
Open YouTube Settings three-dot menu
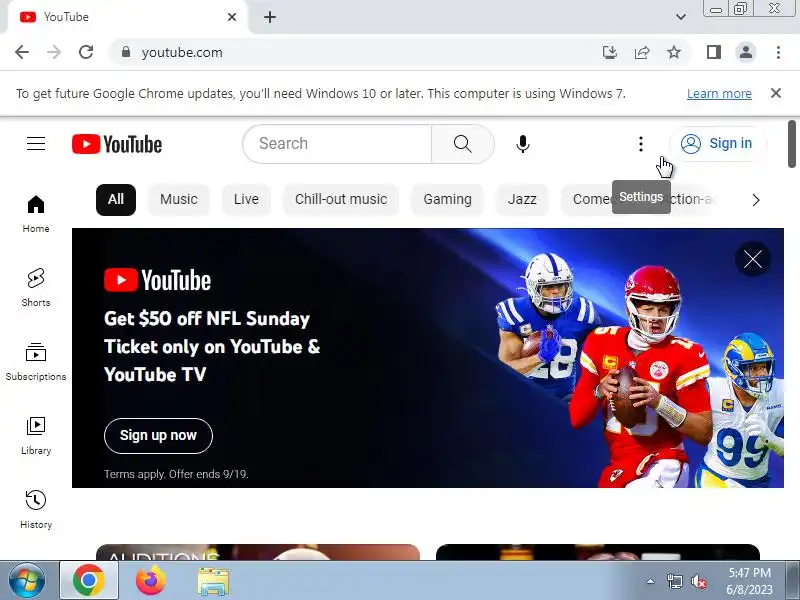pyautogui.click(x=641, y=144)
